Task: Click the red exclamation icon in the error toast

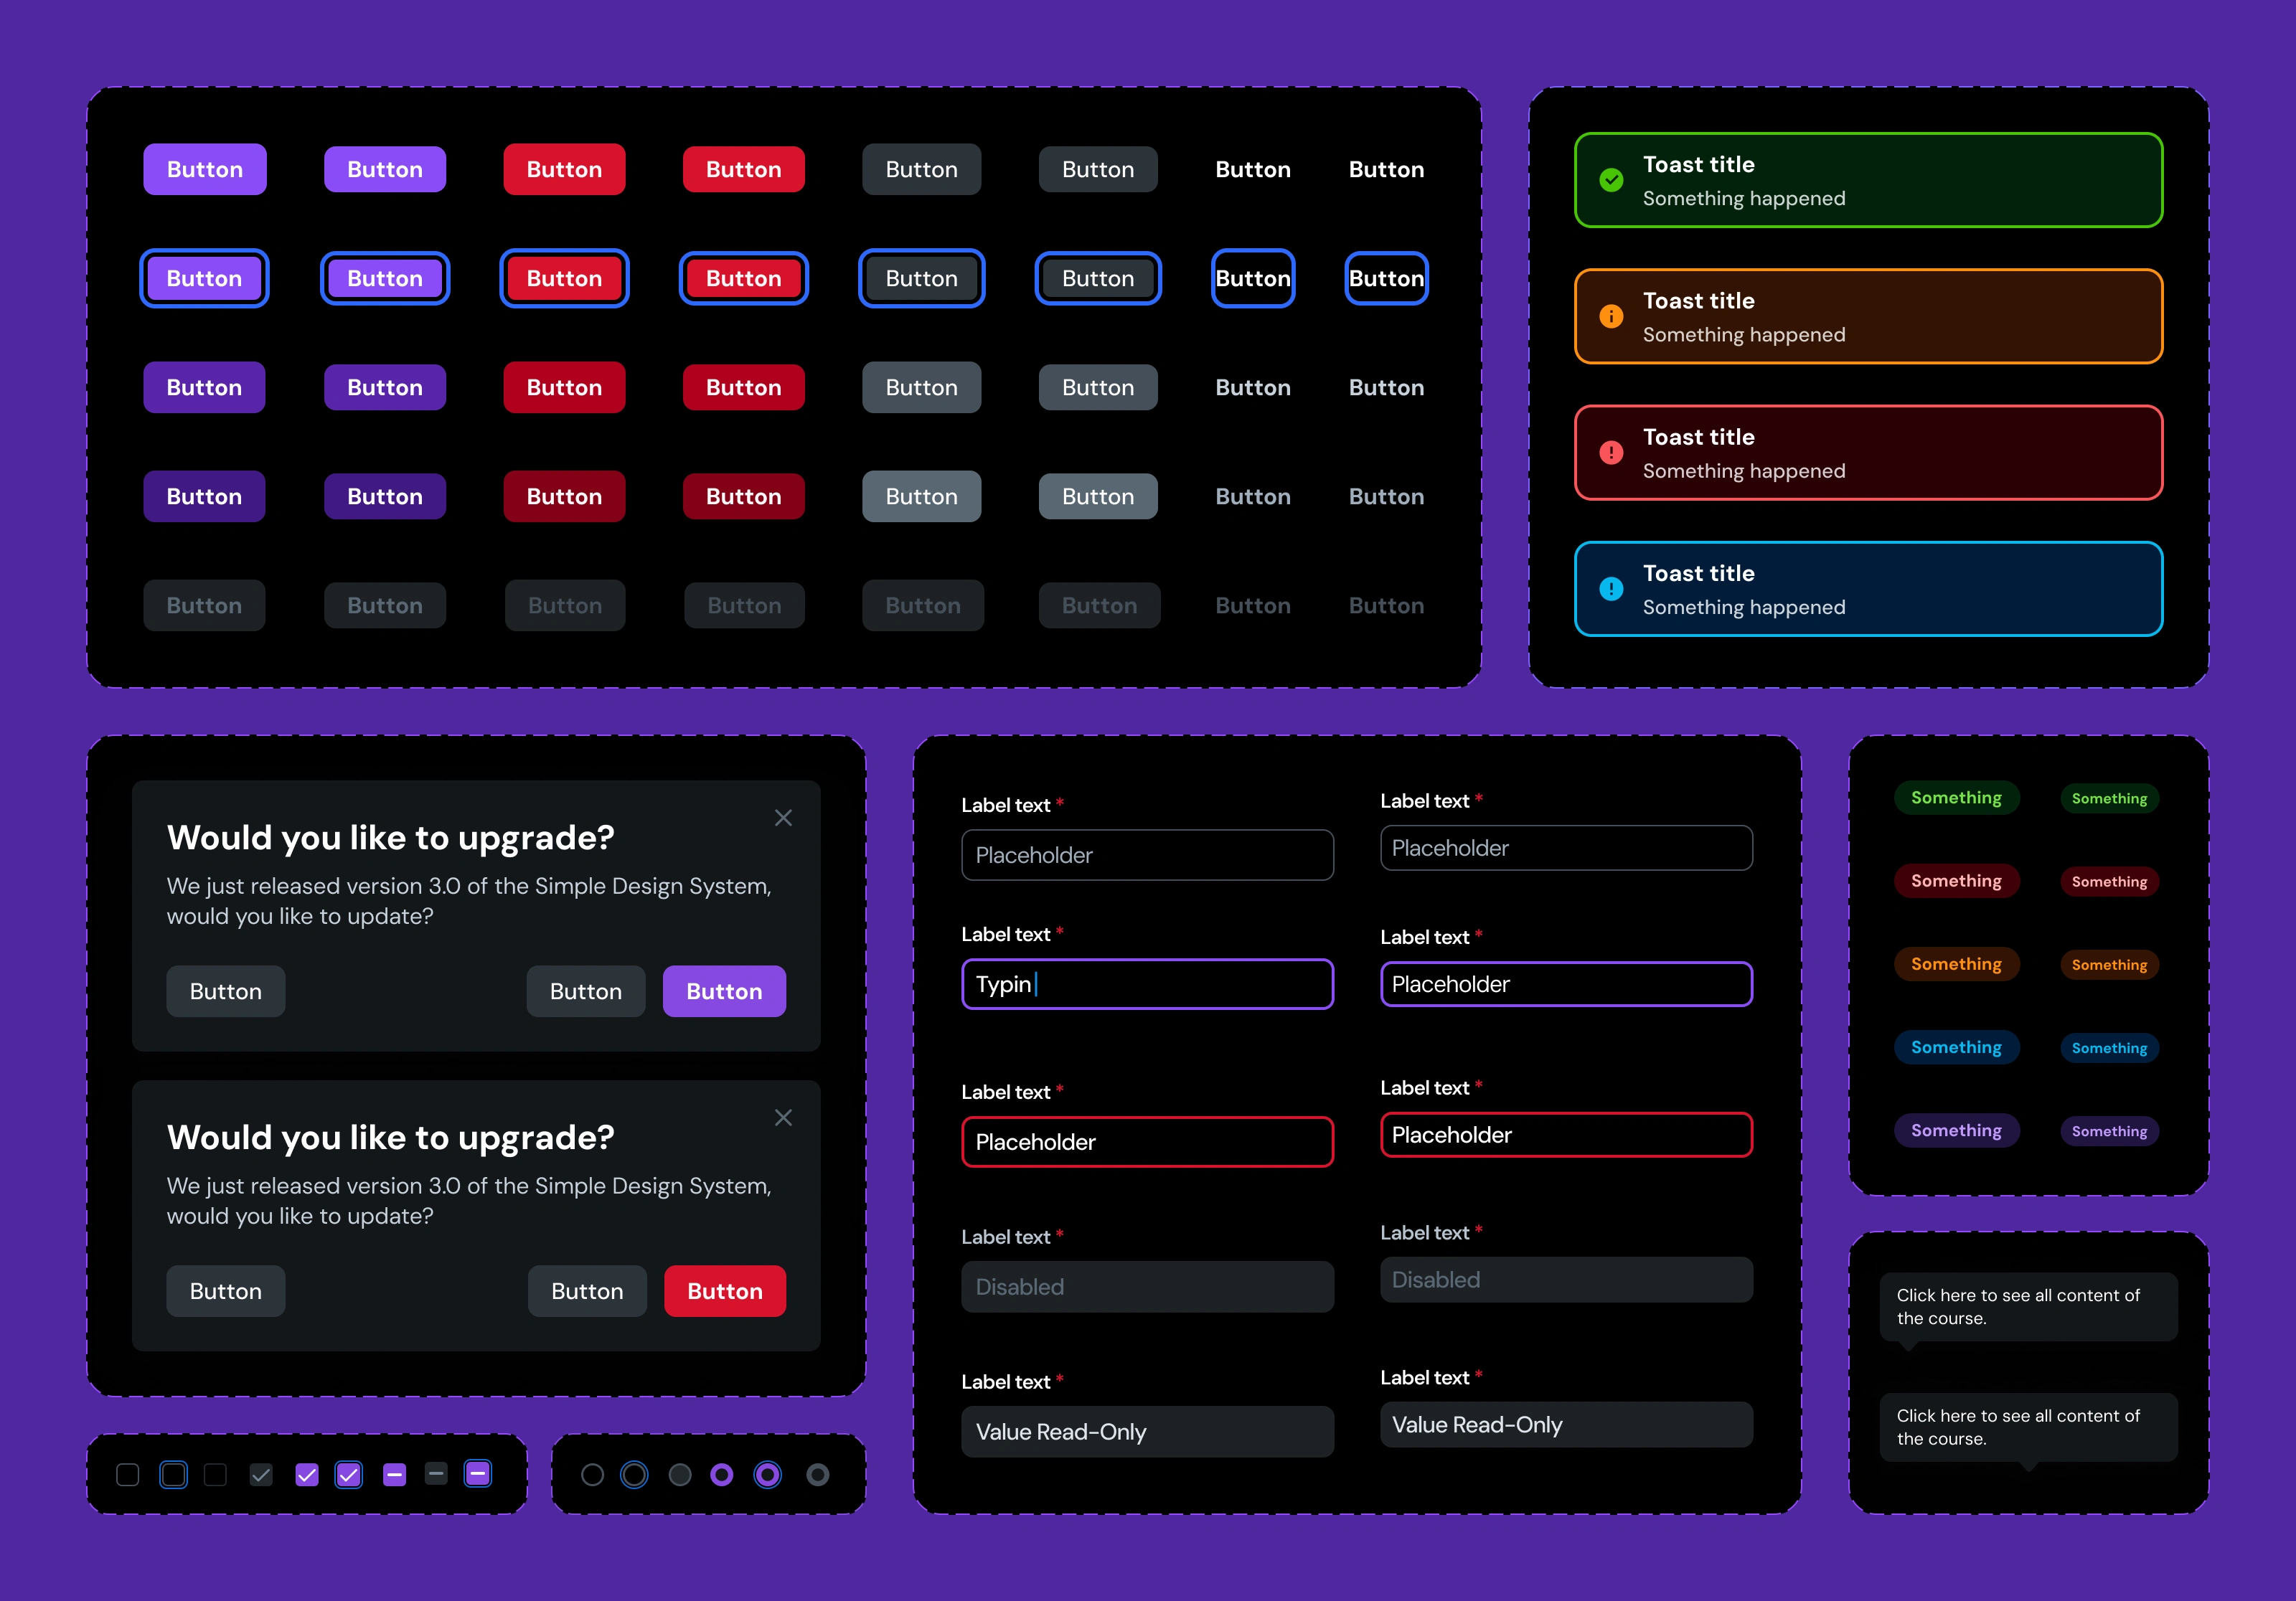Action: (x=1611, y=452)
